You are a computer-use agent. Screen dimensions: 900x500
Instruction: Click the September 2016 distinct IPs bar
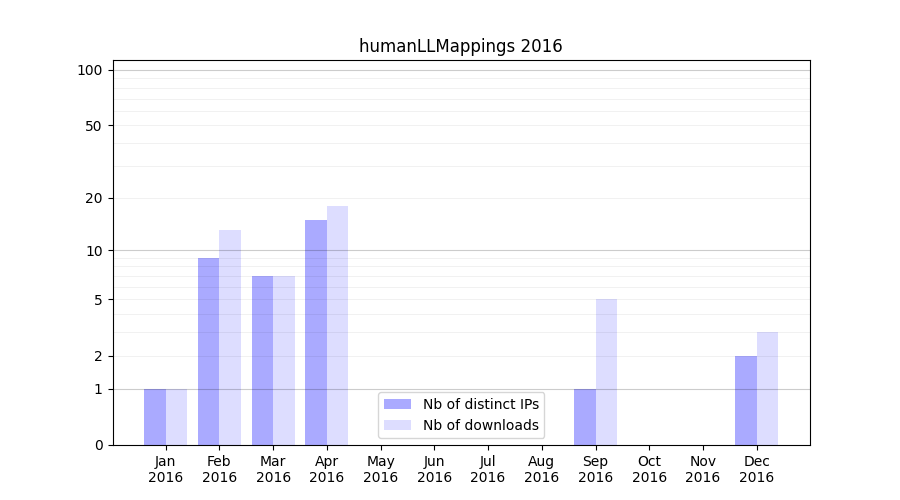point(585,417)
